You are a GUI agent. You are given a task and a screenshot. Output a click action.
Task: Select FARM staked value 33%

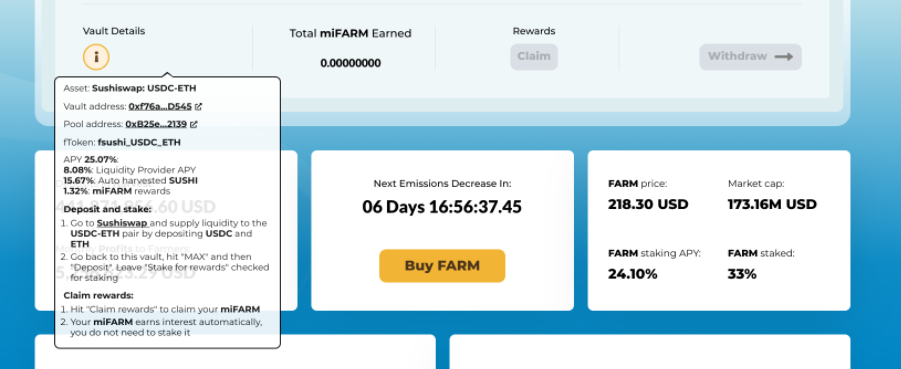click(x=742, y=274)
